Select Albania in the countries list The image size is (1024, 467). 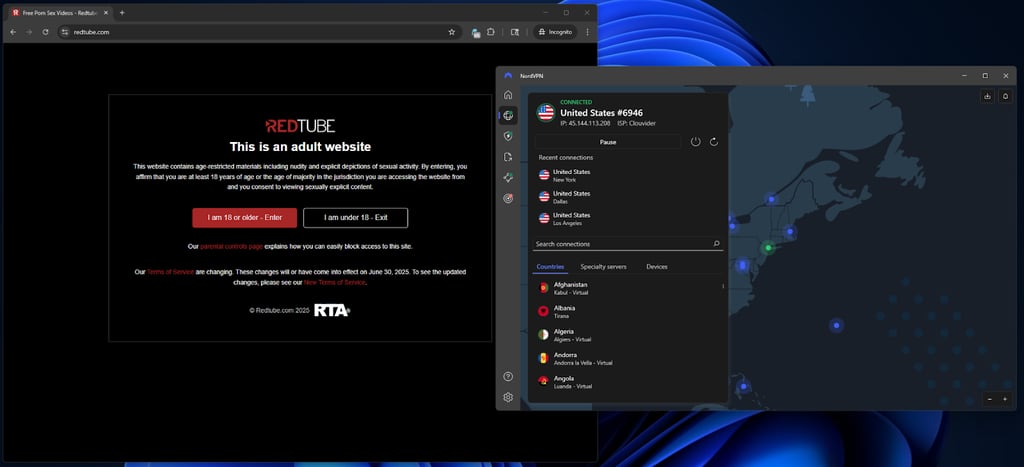pyautogui.click(x=627, y=312)
